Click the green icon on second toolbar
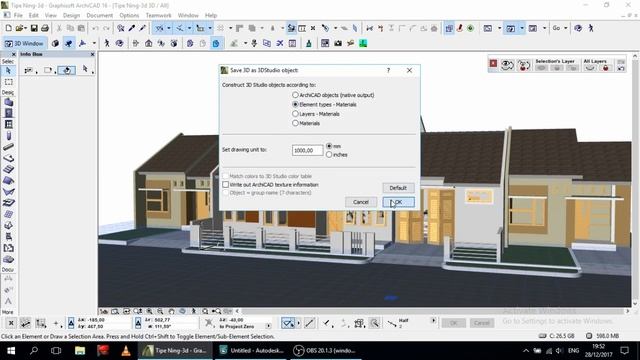The height and width of the screenshot is (360, 640). pyautogui.click(x=363, y=43)
